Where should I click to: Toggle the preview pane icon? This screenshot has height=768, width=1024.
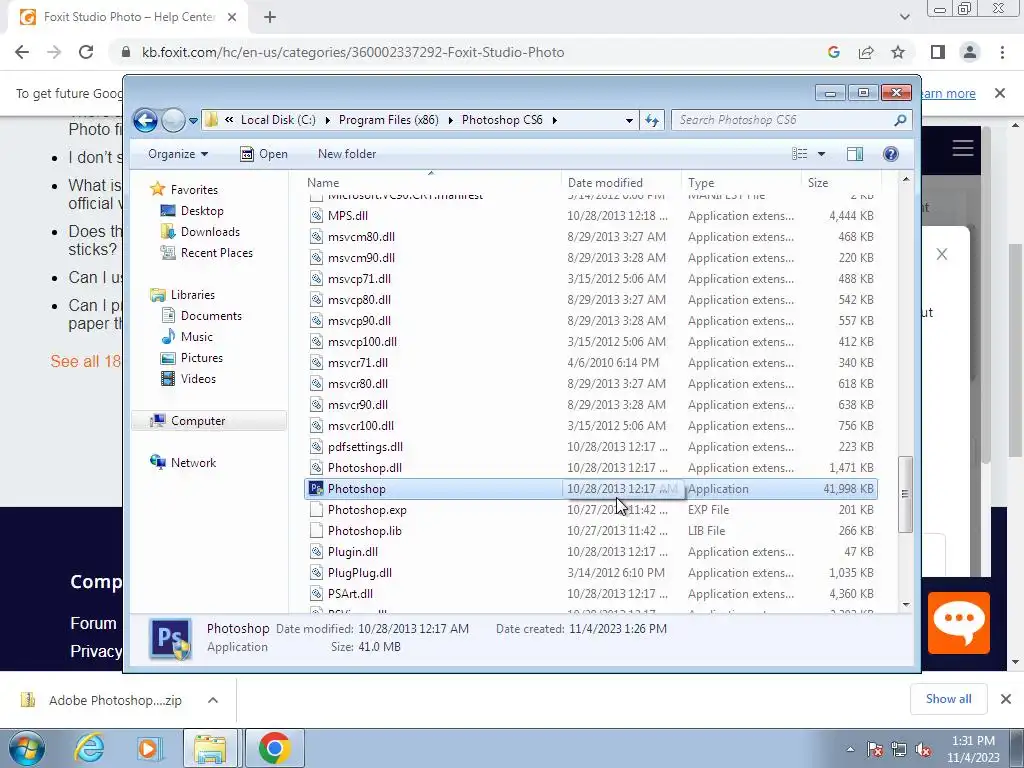click(855, 154)
